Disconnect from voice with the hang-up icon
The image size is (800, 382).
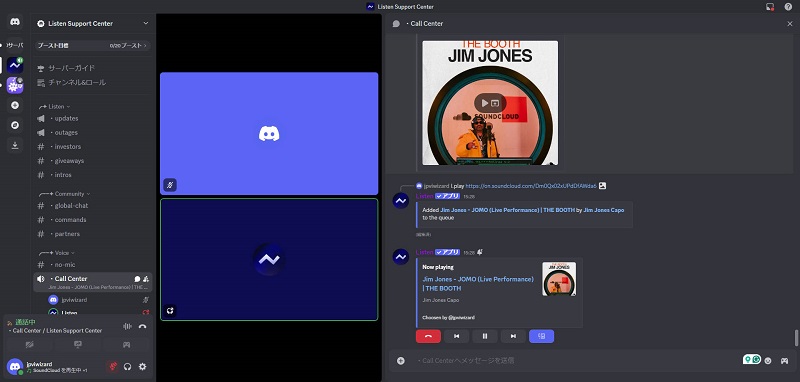[142, 326]
